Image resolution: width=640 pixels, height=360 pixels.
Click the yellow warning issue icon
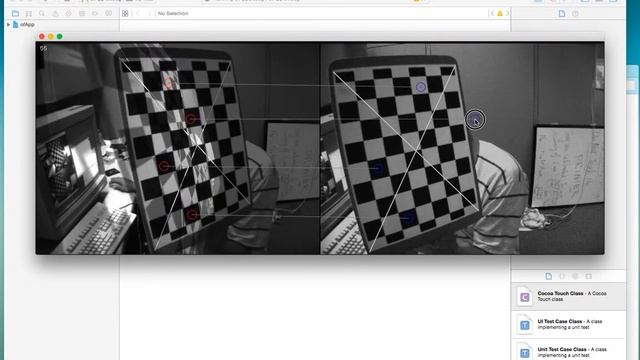[500, 13]
